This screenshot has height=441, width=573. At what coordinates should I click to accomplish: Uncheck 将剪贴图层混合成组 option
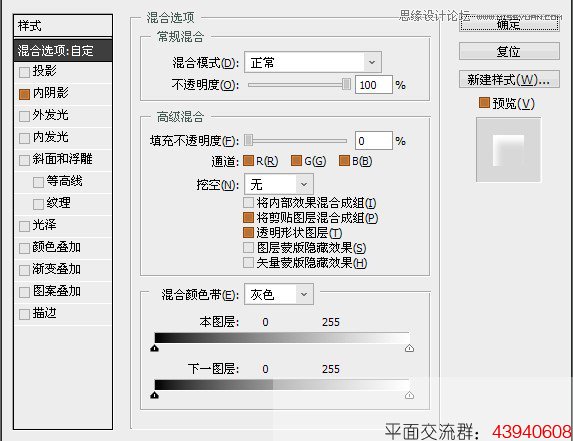point(248,218)
